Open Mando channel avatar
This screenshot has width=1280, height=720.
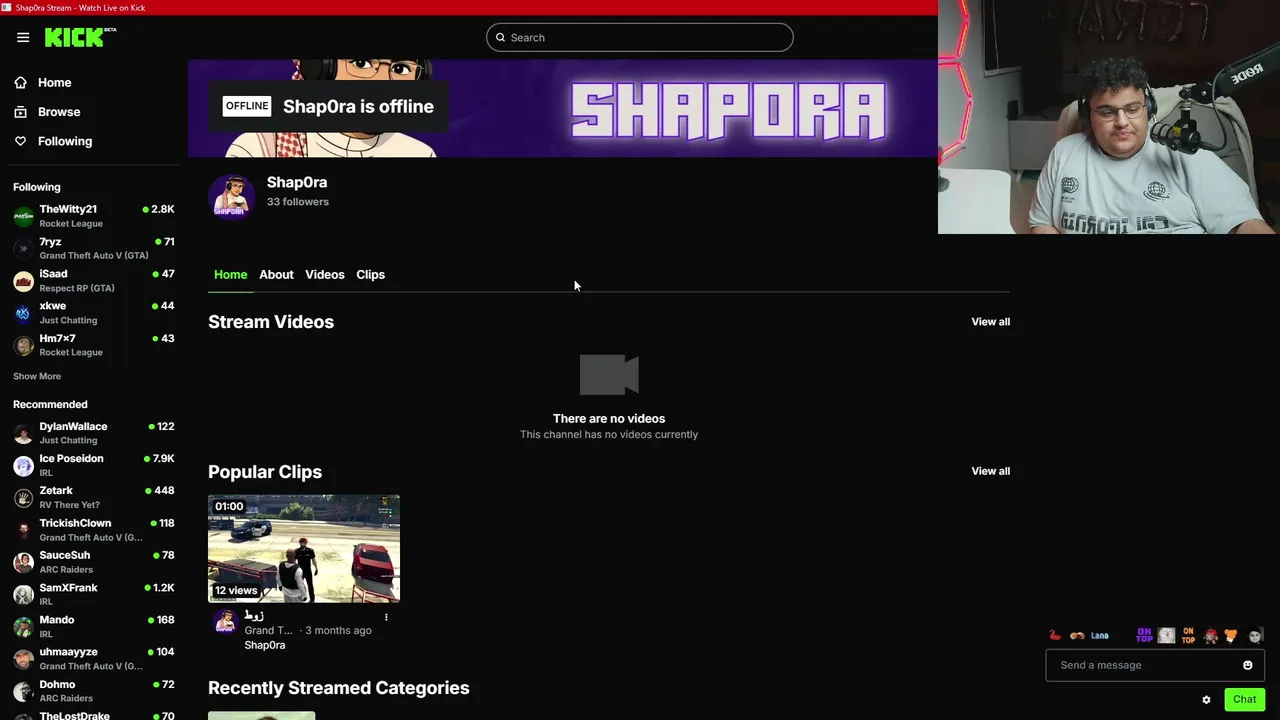(24, 627)
